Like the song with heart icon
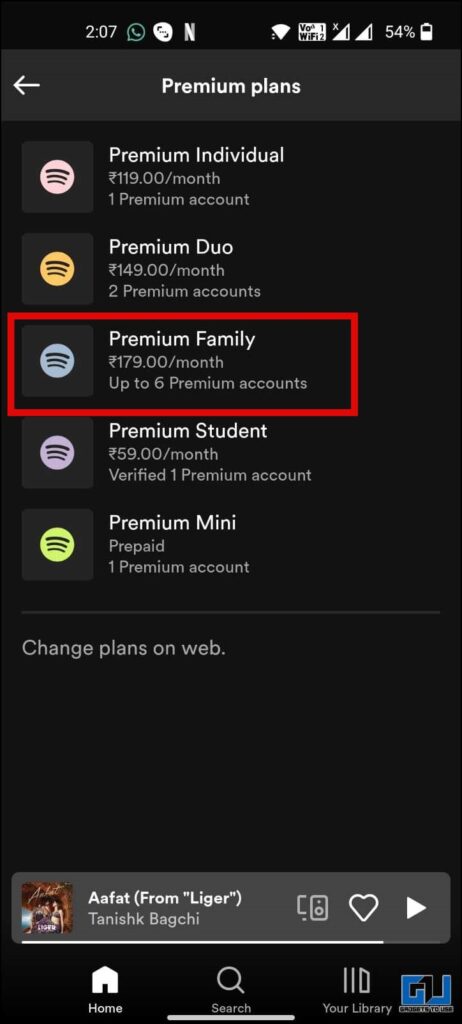The image size is (462, 1024). (363, 908)
